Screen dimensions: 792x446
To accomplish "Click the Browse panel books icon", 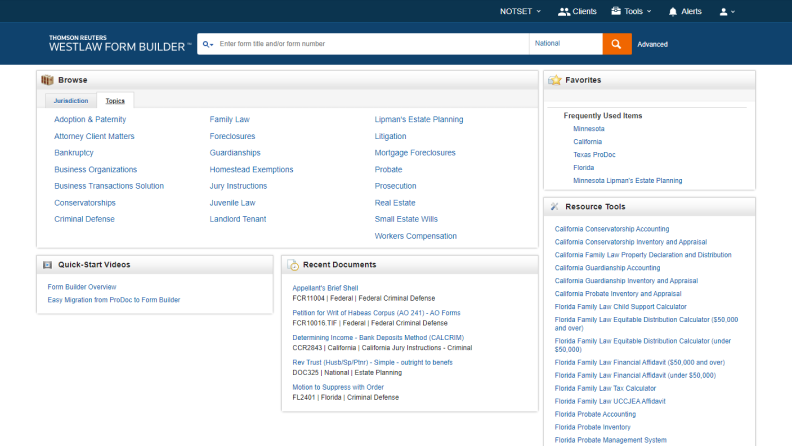I will (x=47, y=79).
